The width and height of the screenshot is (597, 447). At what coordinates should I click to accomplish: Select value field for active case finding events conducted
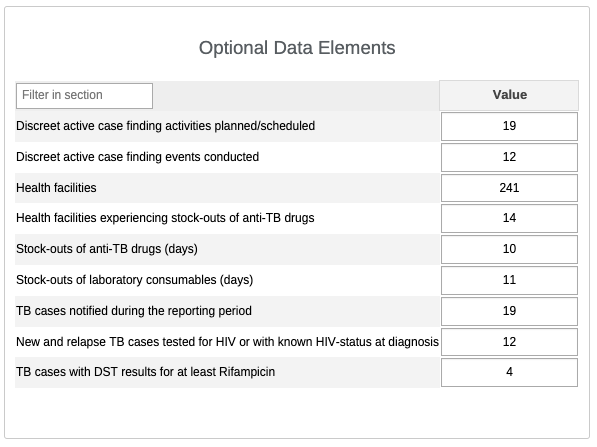509,157
